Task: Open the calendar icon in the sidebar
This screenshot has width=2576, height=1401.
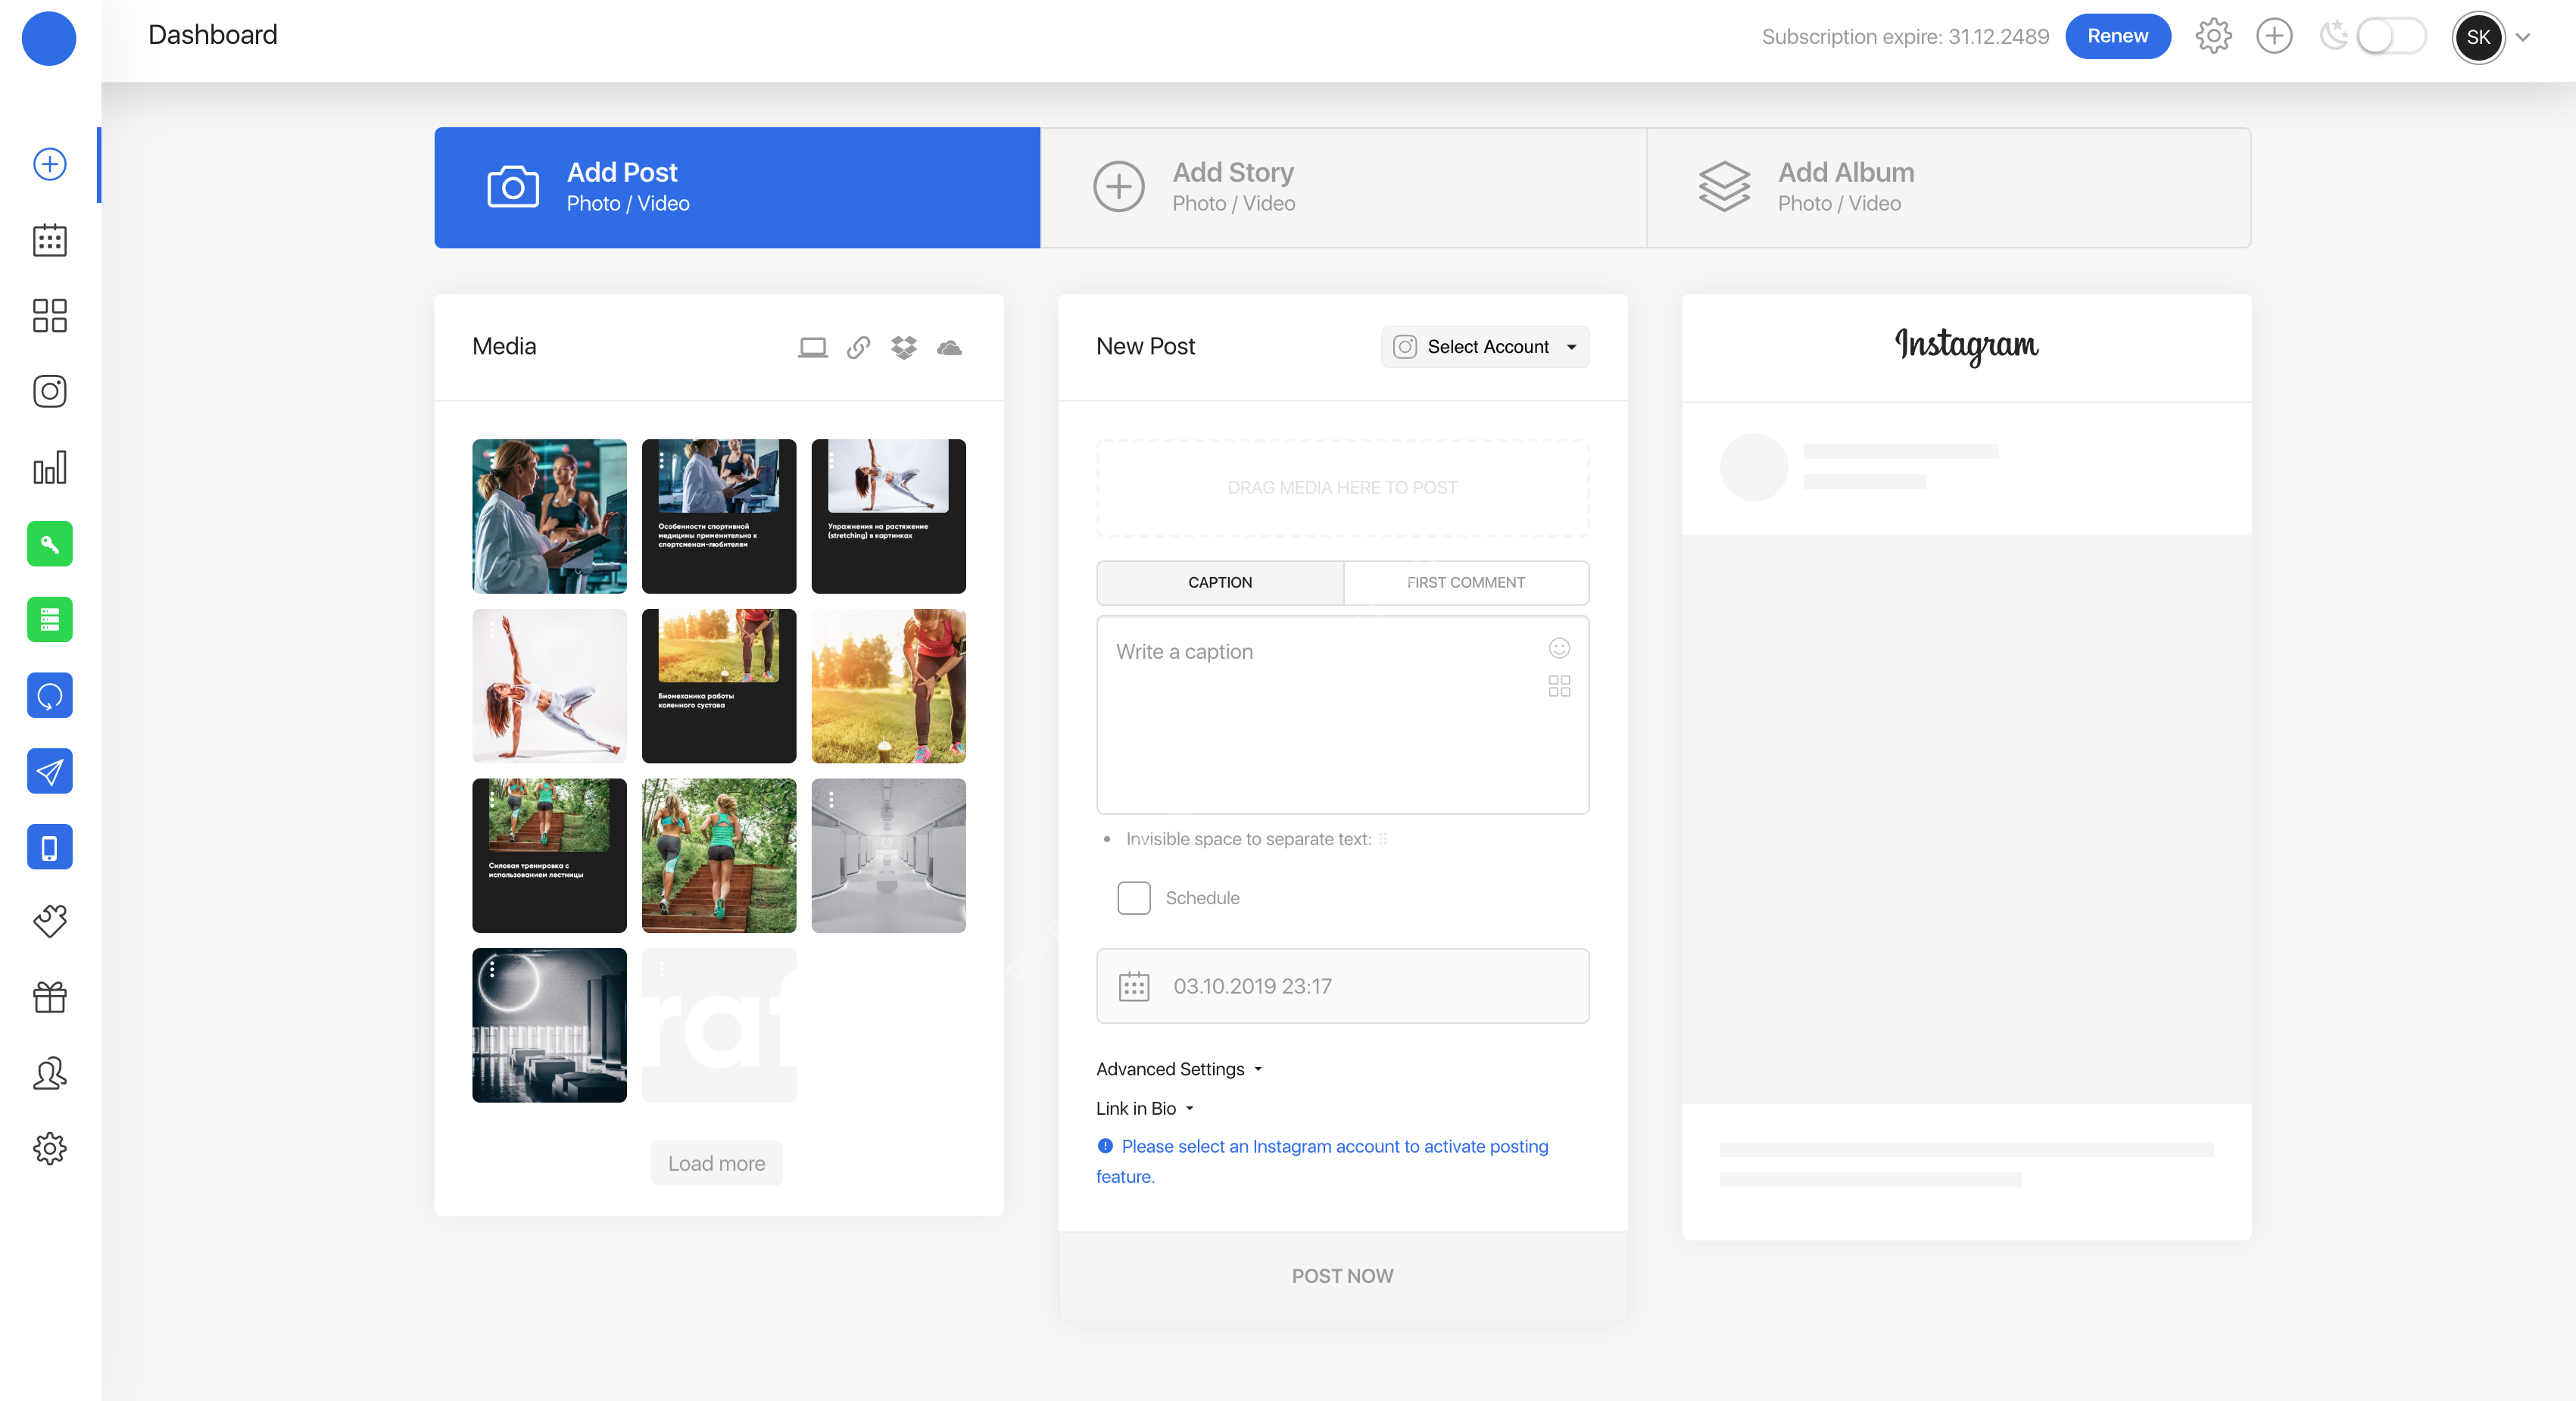Action: [49, 240]
